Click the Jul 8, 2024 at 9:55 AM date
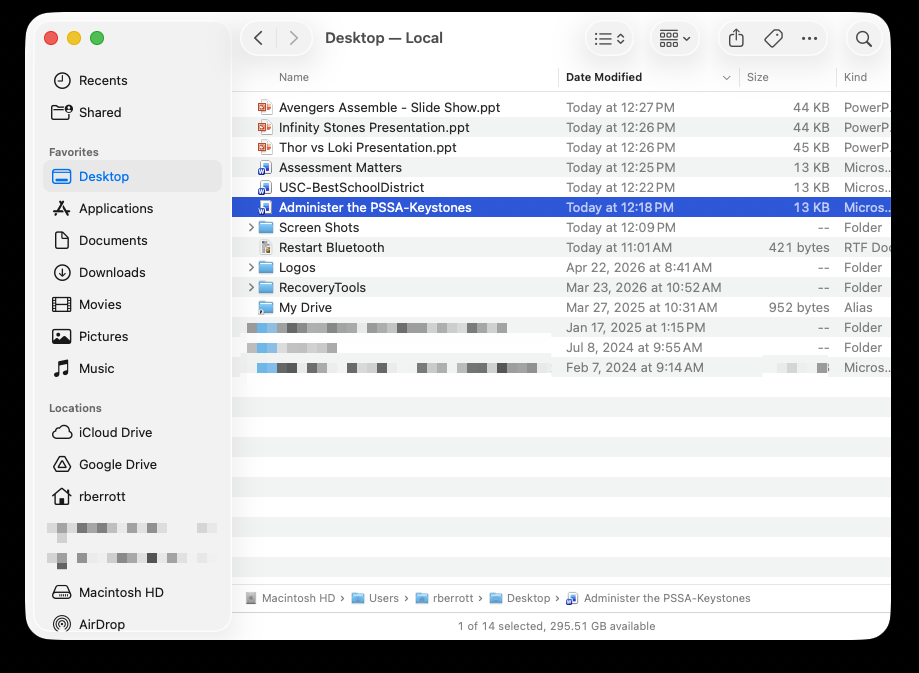Viewport: 919px width, 673px height. [634, 347]
